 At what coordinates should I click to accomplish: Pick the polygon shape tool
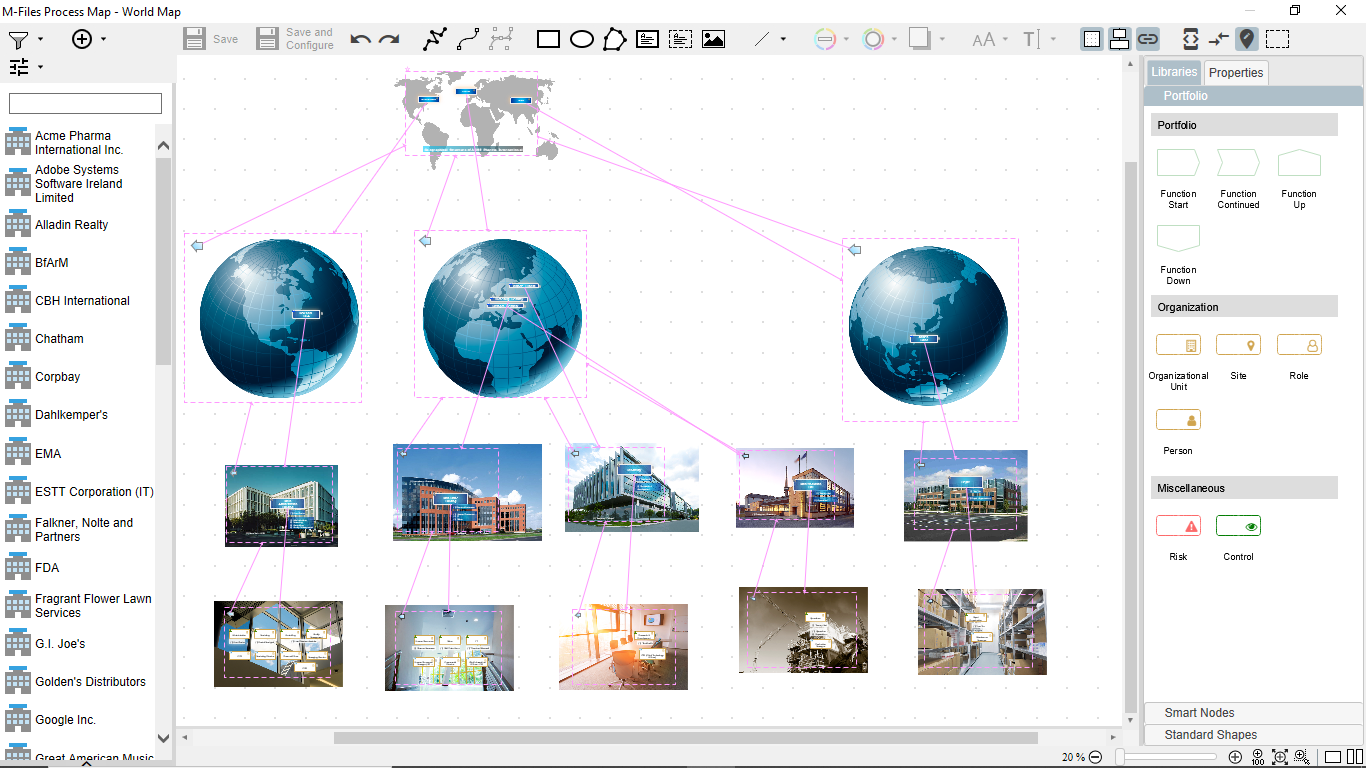click(x=614, y=39)
